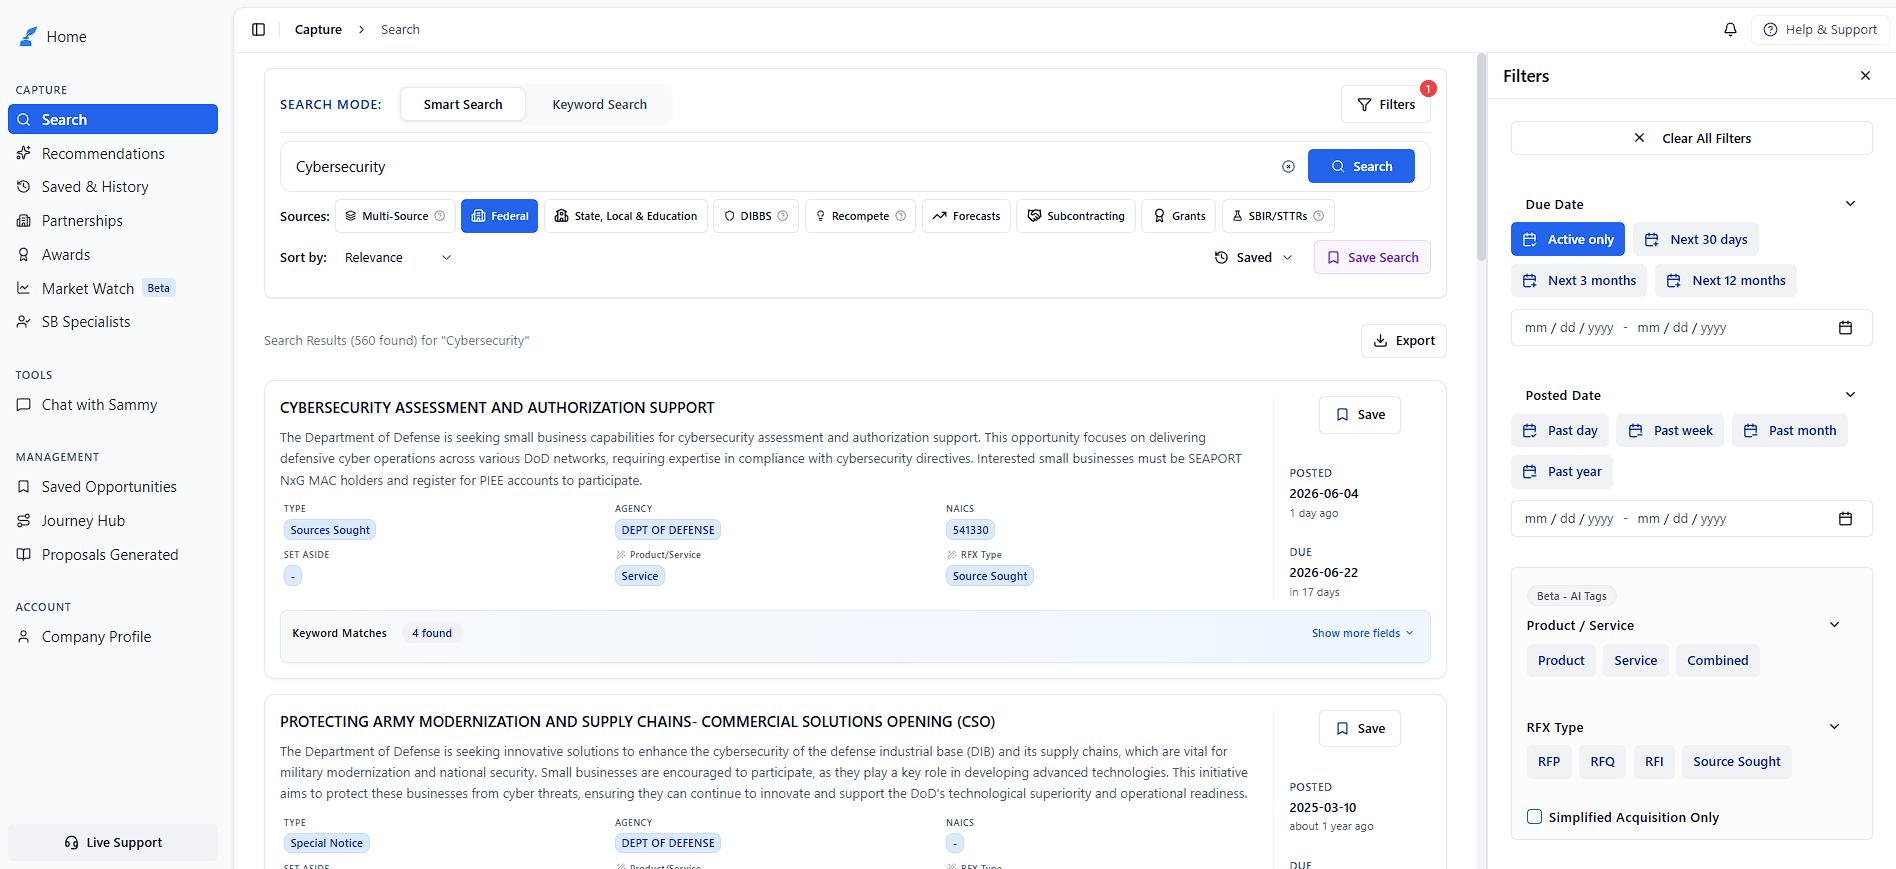Screen dimensions: 1896x869
Task: Select Next 30 days due date filter
Action: pos(1696,240)
